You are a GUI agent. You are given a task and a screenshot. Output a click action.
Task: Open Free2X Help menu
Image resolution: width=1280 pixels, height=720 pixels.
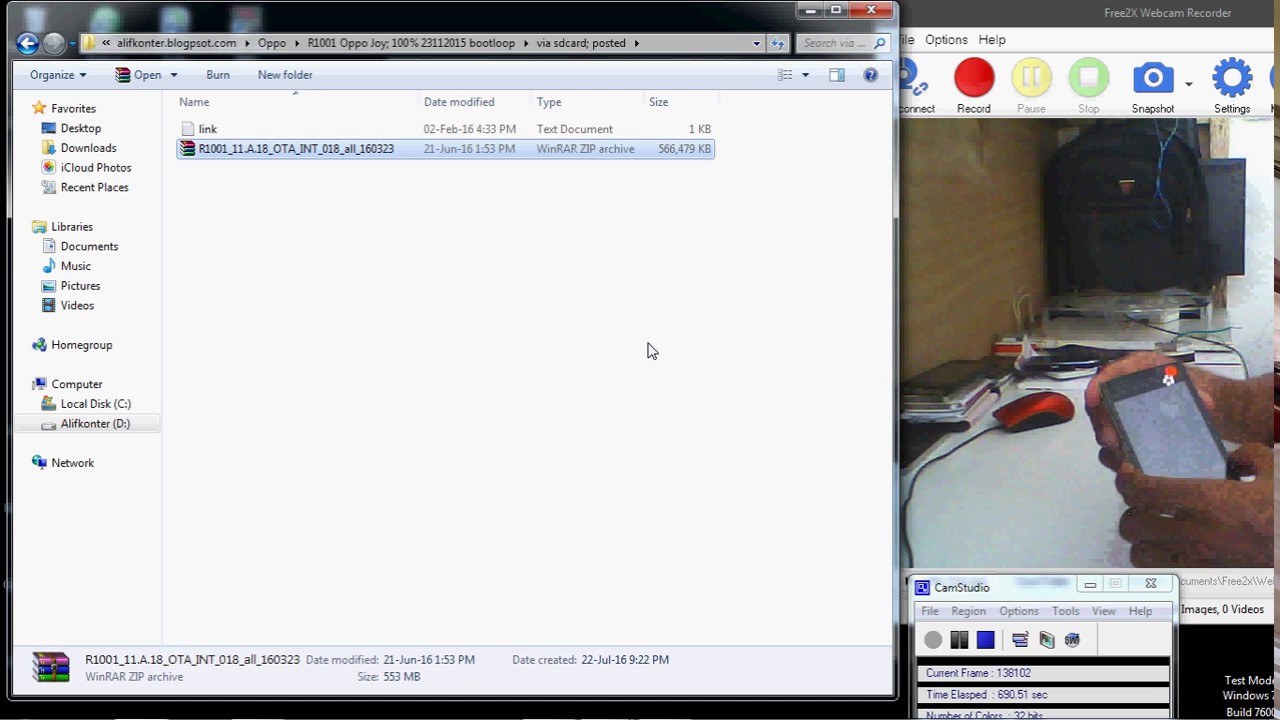click(x=992, y=40)
